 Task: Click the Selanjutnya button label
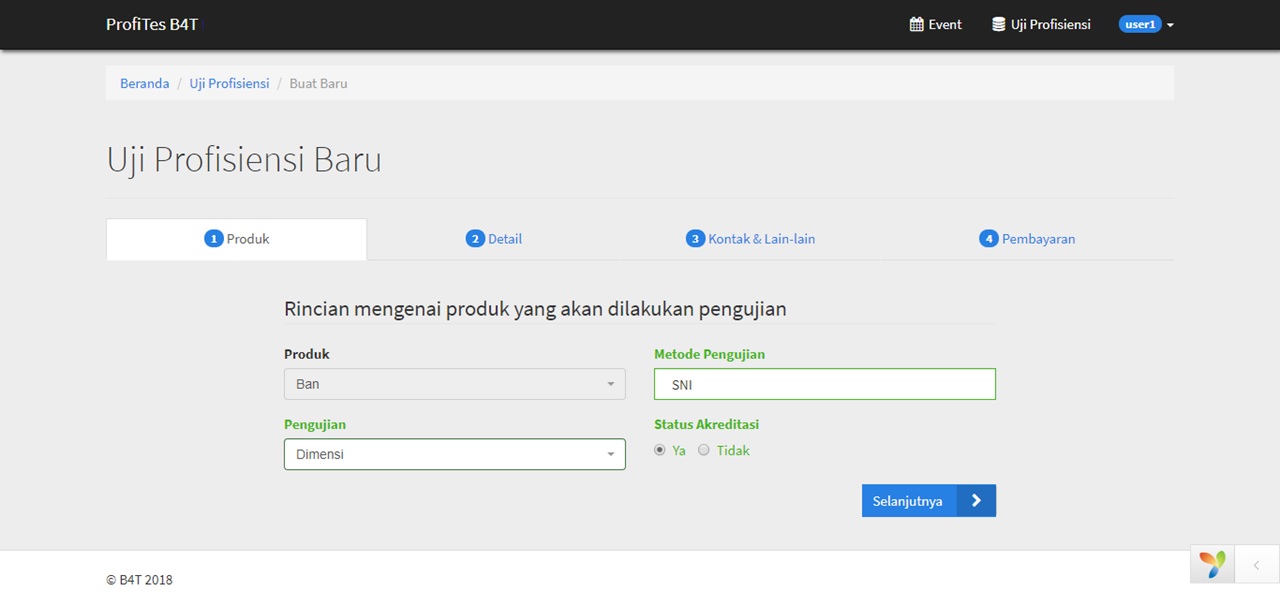[x=908, y=501]
